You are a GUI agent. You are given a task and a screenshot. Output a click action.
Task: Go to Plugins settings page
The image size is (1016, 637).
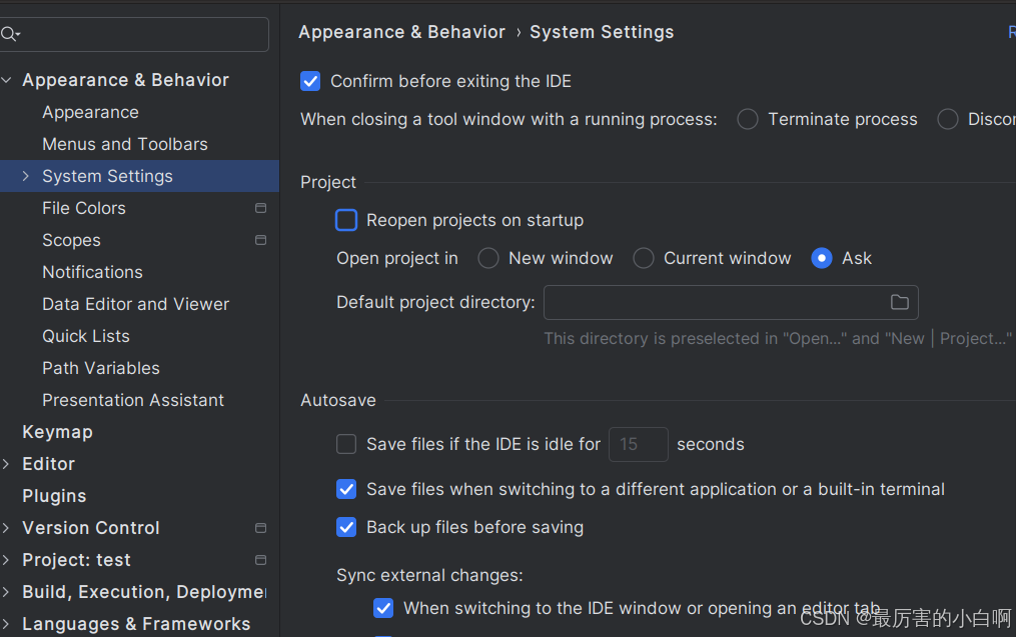[x=54, y=496]
